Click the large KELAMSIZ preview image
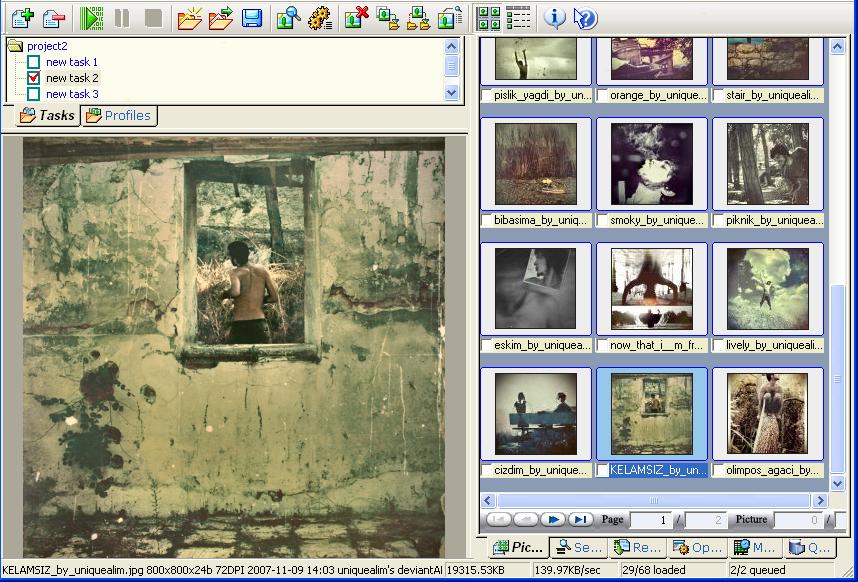 click(234, 347)
